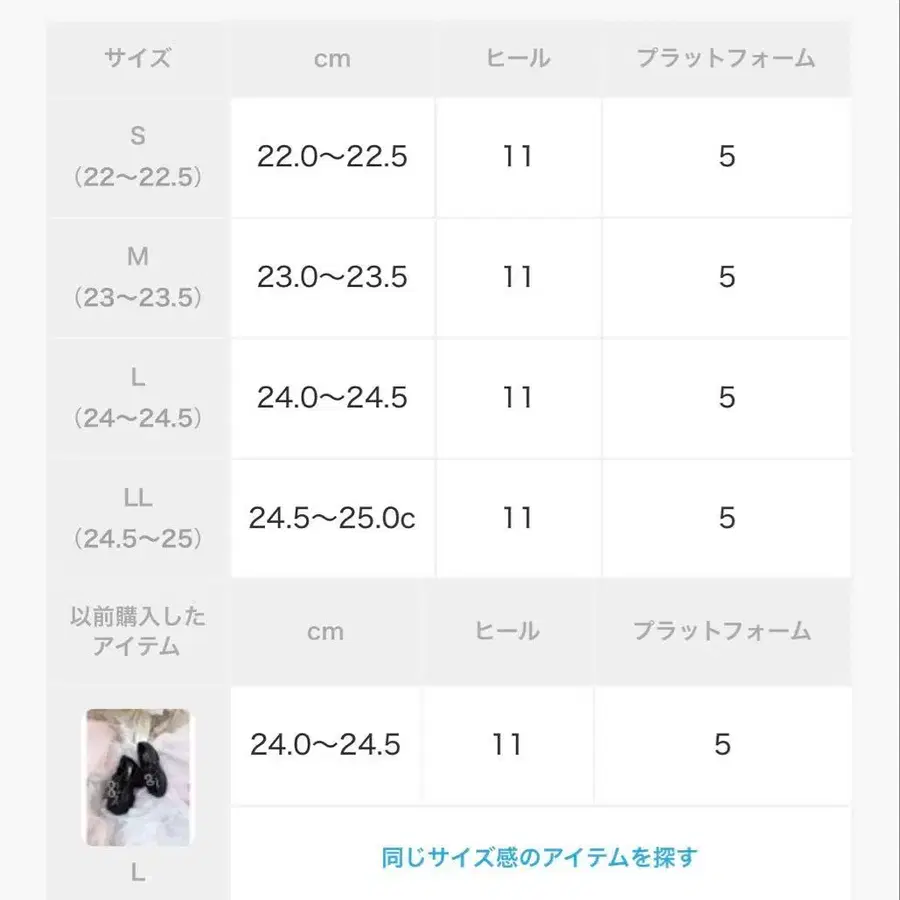Select the LL (24.5〜25) size row
900x900 pixels.
pos(138,518)
